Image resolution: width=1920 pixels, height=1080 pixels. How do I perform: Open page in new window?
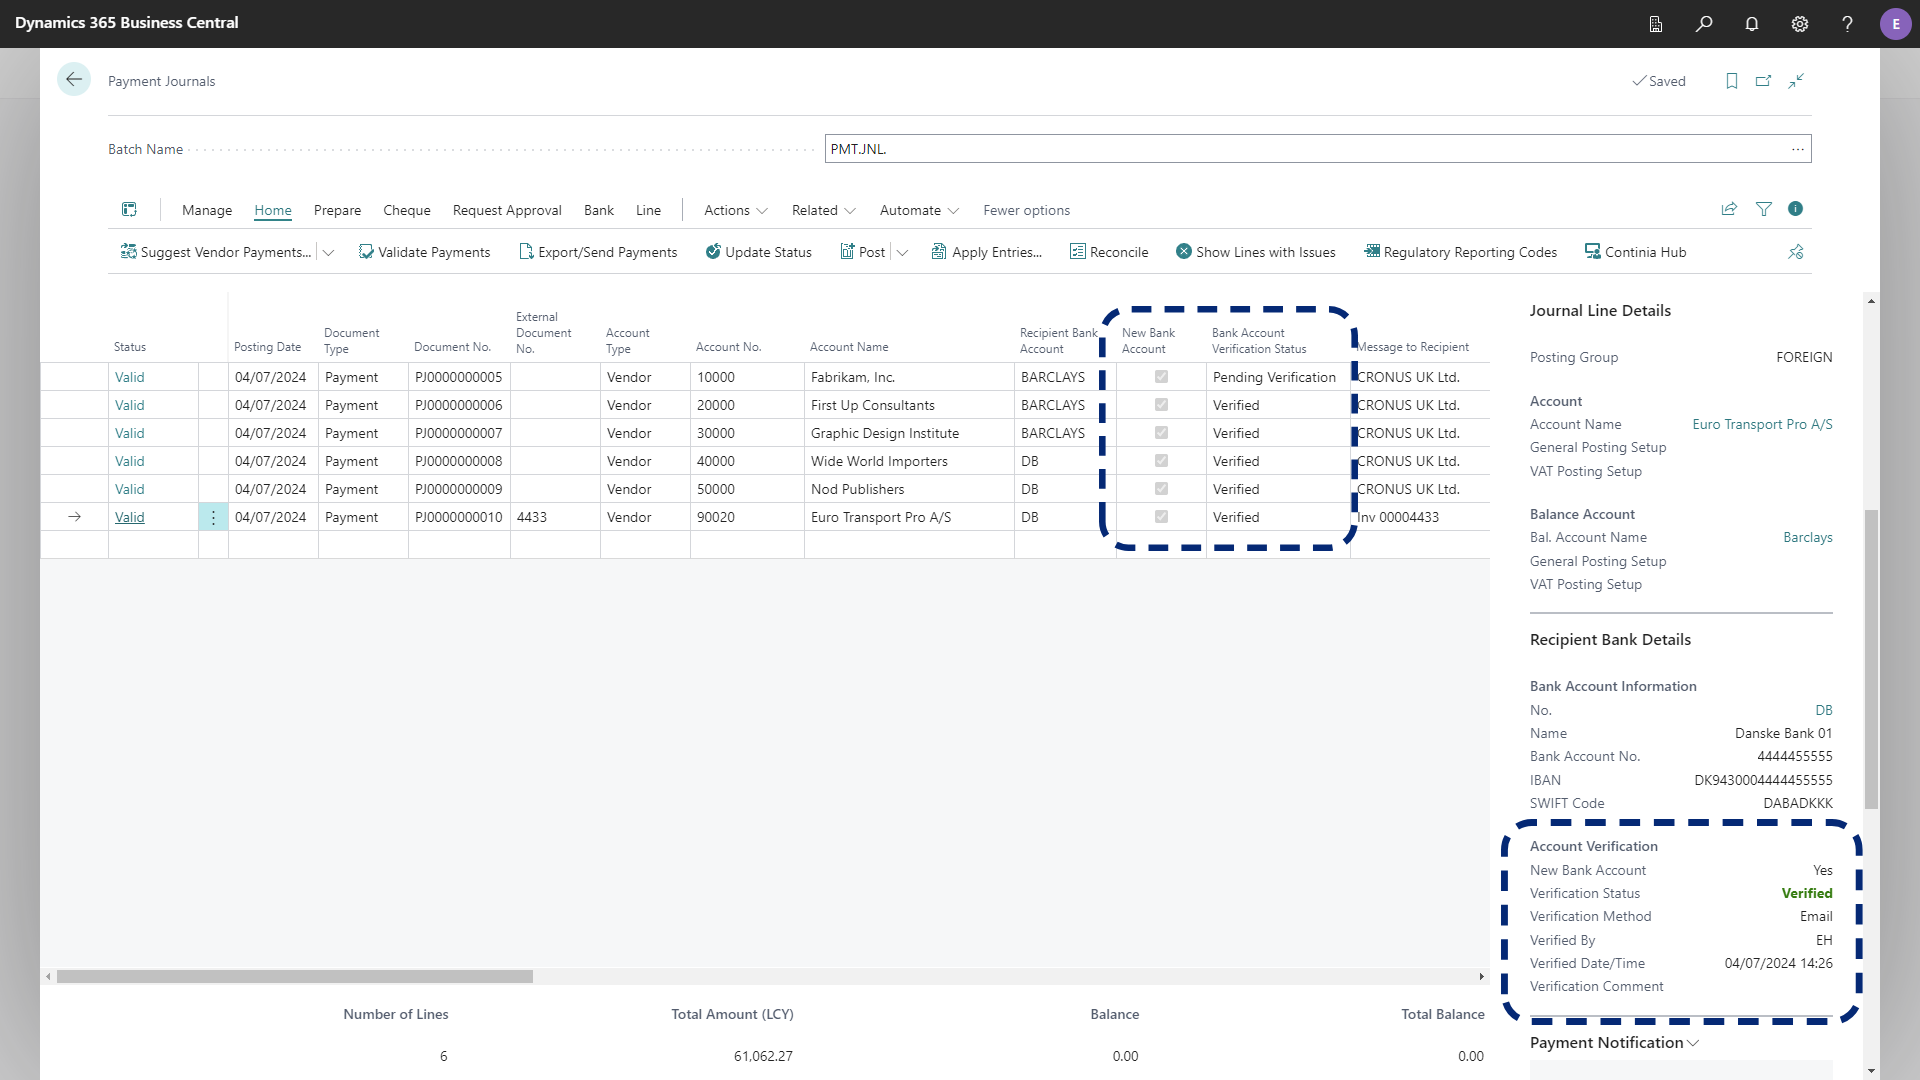(x=1764, y=81)
